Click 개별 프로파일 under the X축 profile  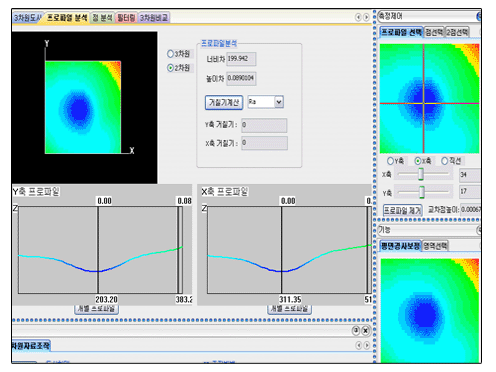click(x=289, y=309)
